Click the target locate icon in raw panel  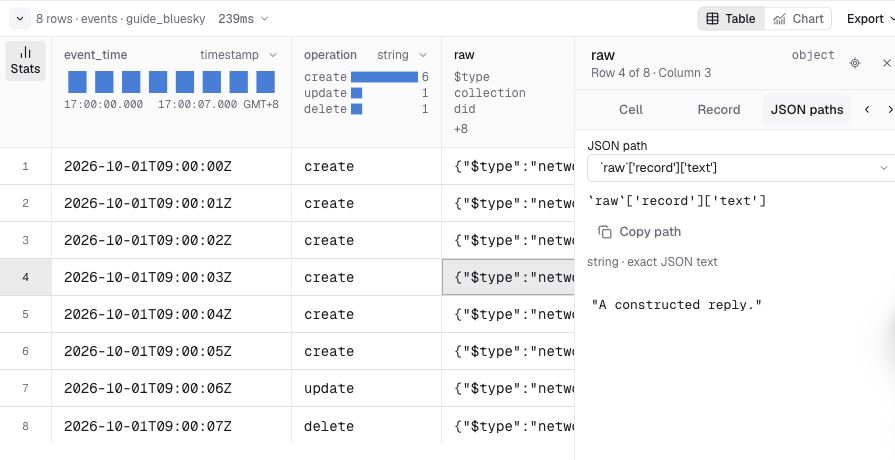[x=854, y=63]
